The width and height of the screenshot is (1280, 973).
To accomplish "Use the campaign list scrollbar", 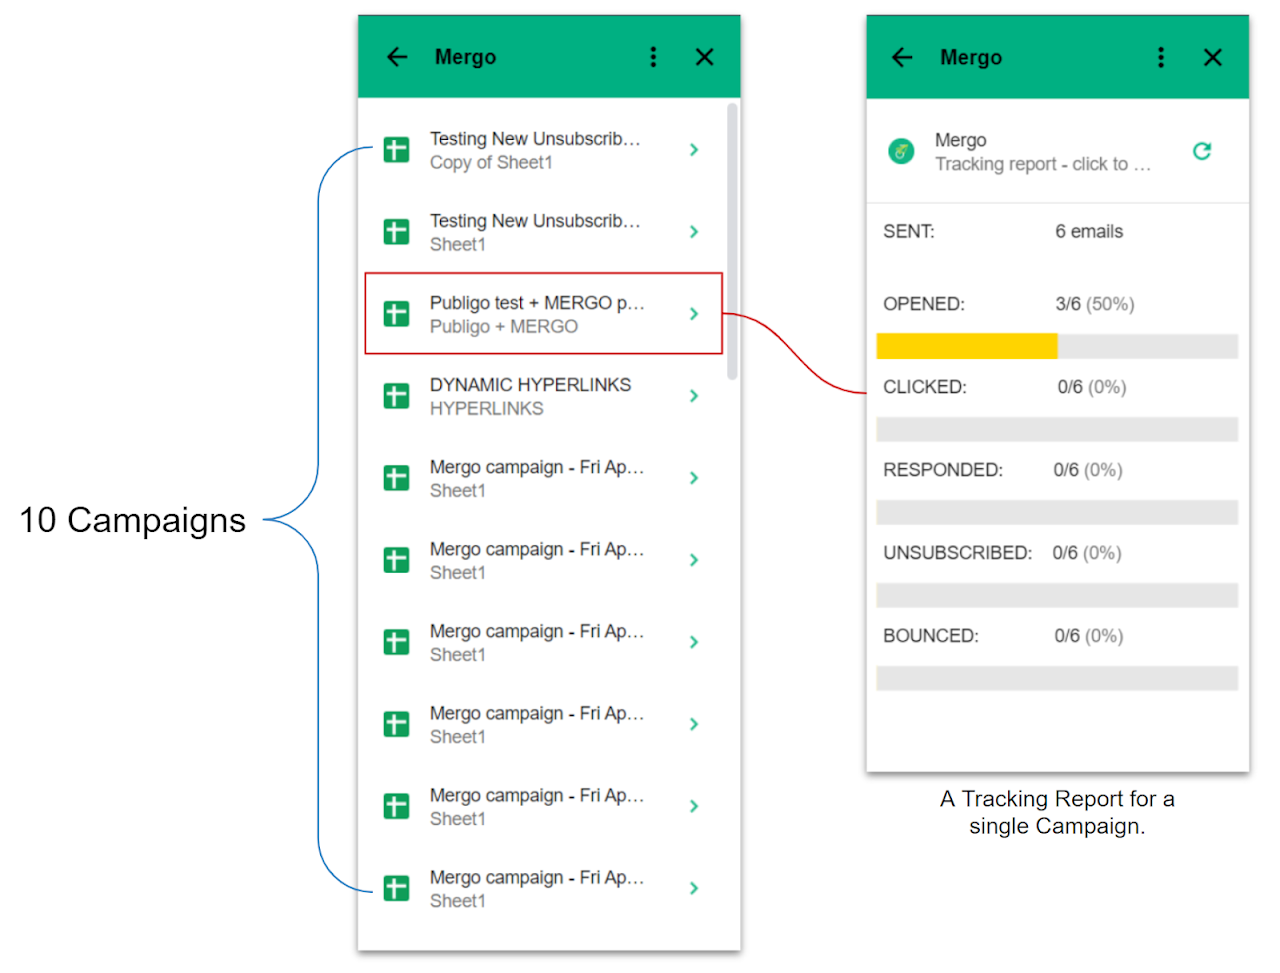I will click(x=732, y=241).
